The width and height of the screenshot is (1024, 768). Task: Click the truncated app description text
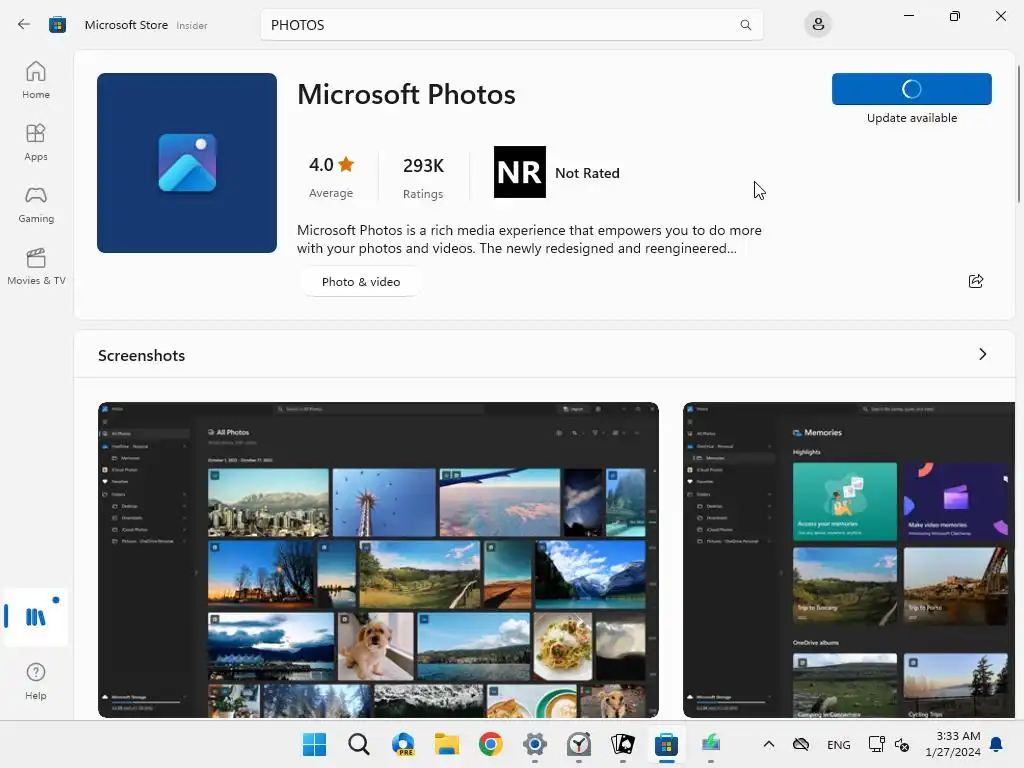click(x=529, y=239)
